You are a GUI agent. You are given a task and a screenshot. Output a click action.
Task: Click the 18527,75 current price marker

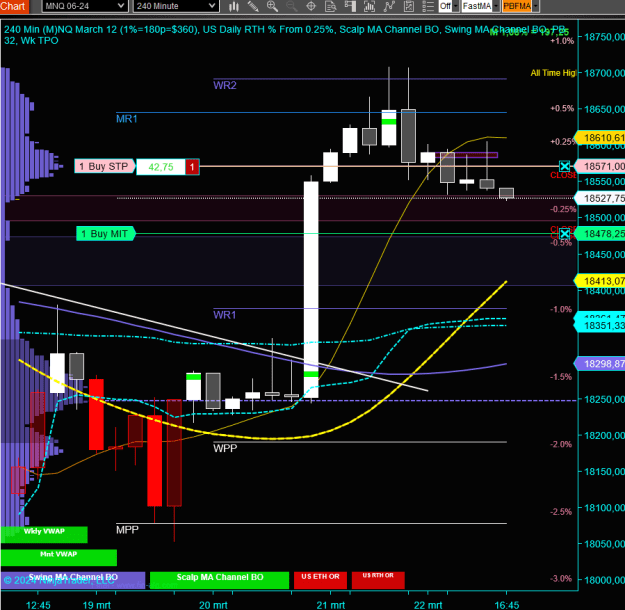[x=600, y=198]
